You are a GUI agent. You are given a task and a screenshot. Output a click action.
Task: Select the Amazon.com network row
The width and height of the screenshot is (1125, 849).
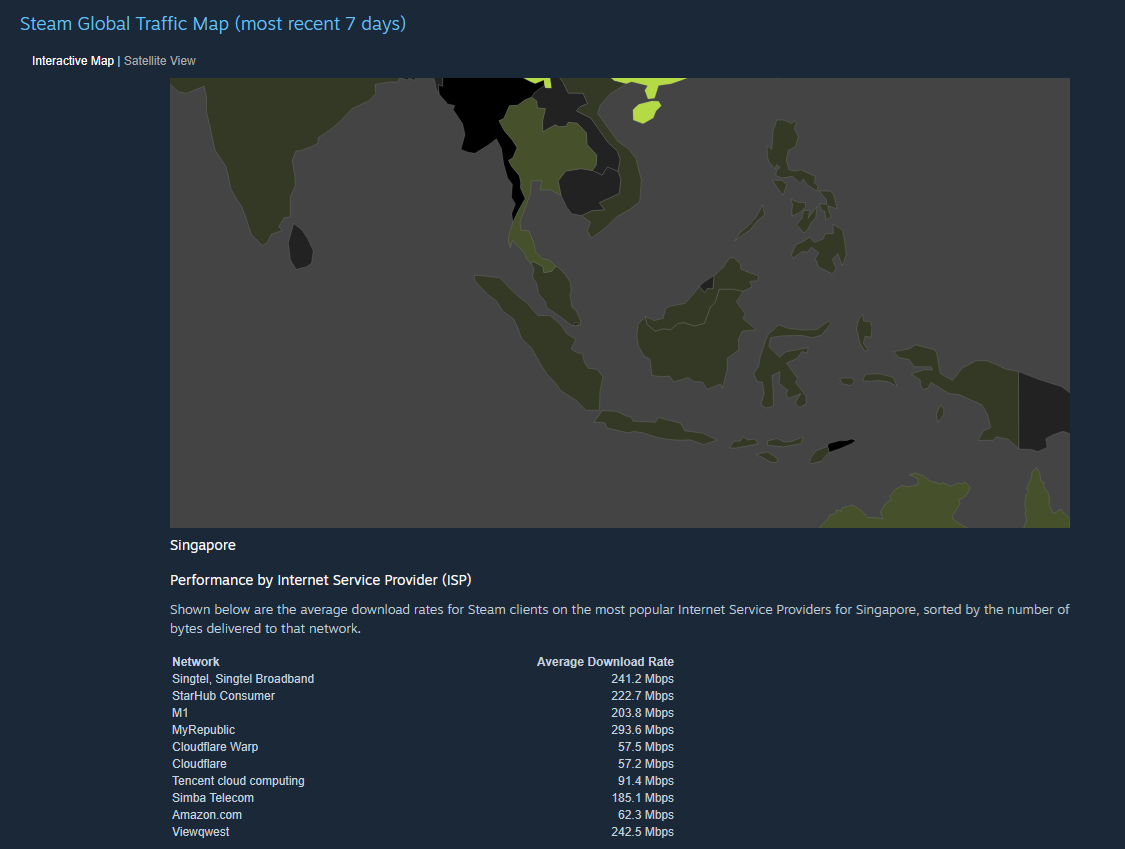pyautogui.click(x=423, y=815)
